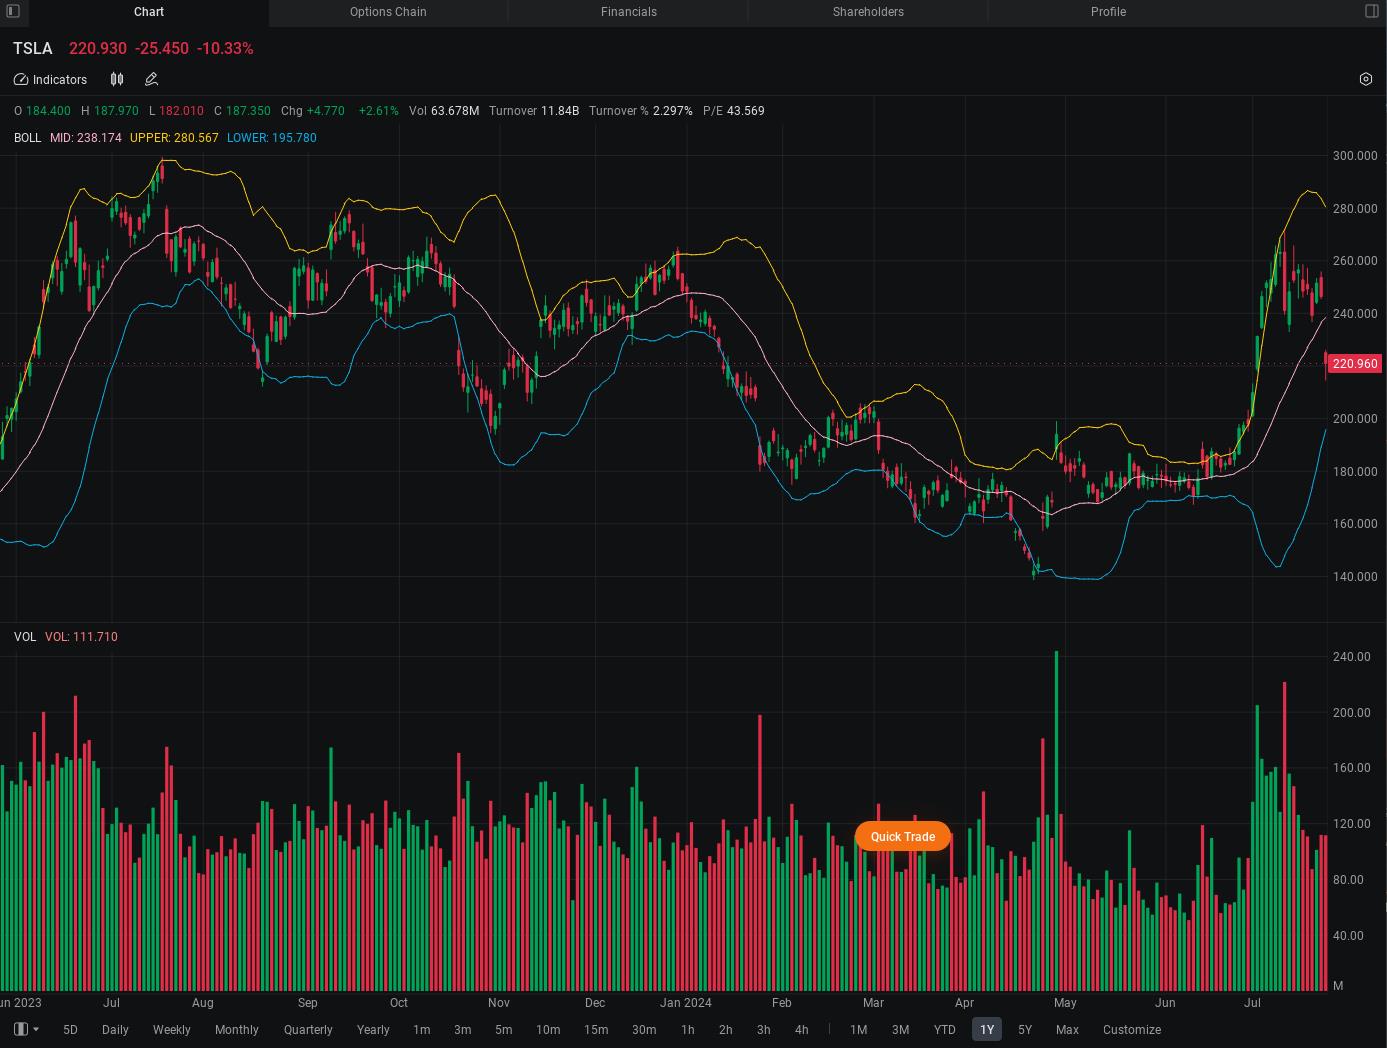Click the orange Quick Trade button
Viewport: 1387px width, 1048px height.
(903, 836)
